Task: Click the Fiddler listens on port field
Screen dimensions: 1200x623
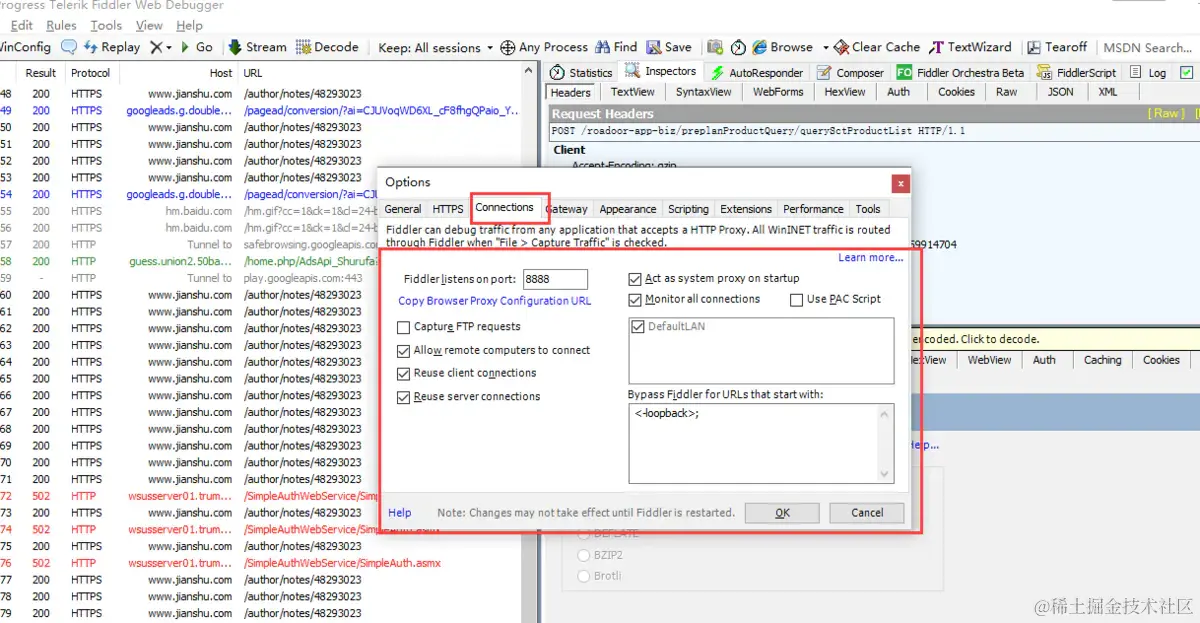Action: point(555,280)
